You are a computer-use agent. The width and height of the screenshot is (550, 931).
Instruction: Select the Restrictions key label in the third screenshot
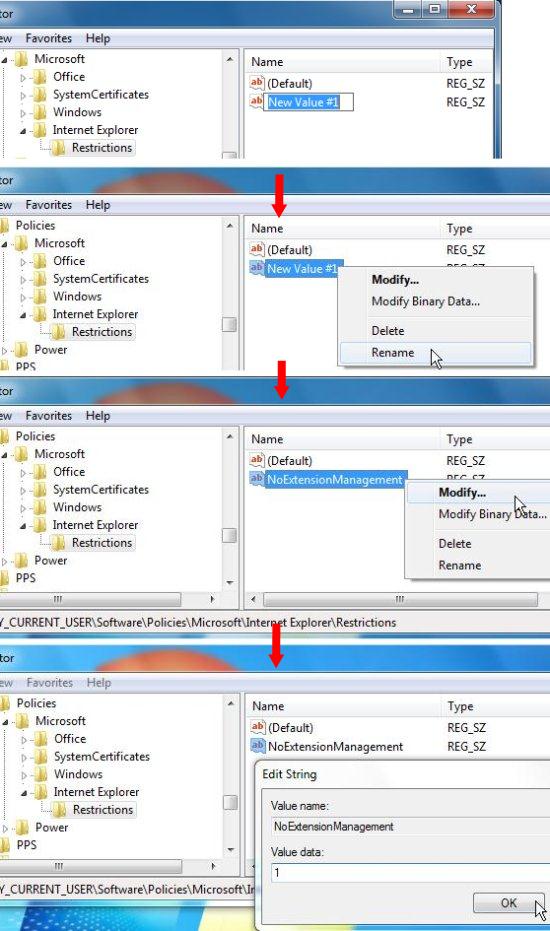(x=102, y=543)
